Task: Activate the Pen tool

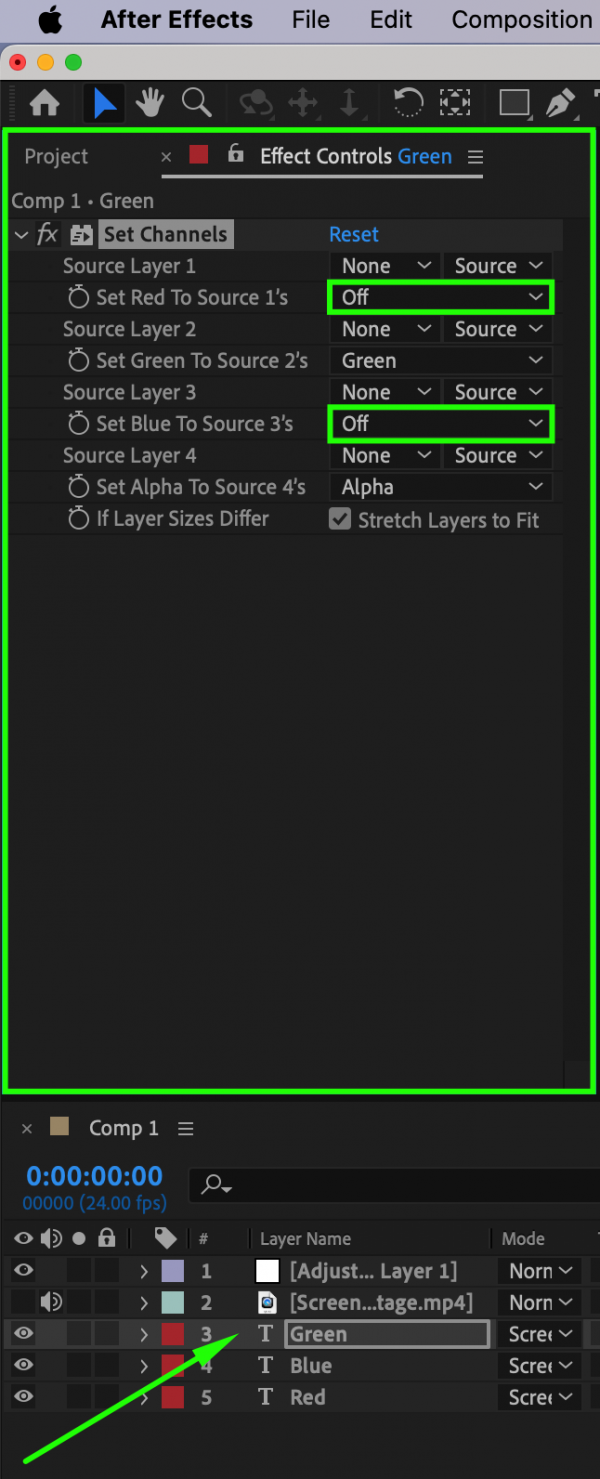Action: [x=561, y=103]
